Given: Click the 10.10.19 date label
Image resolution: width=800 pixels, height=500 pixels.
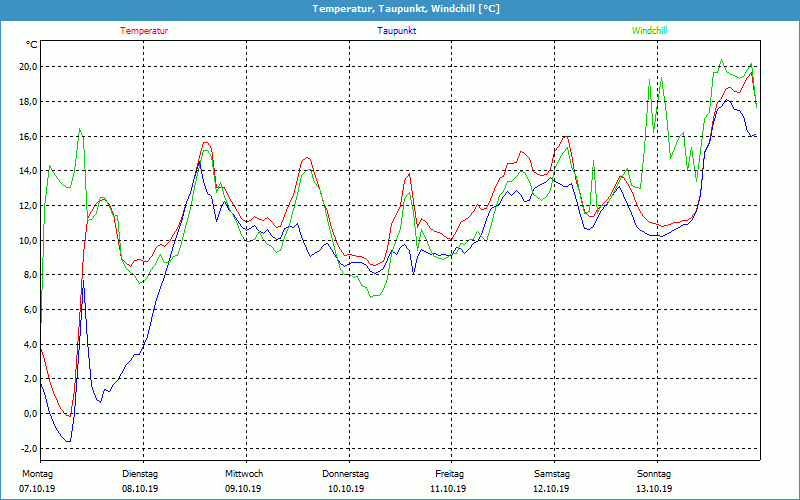Looking at the screenshot, I should click(x=346, y=489).
